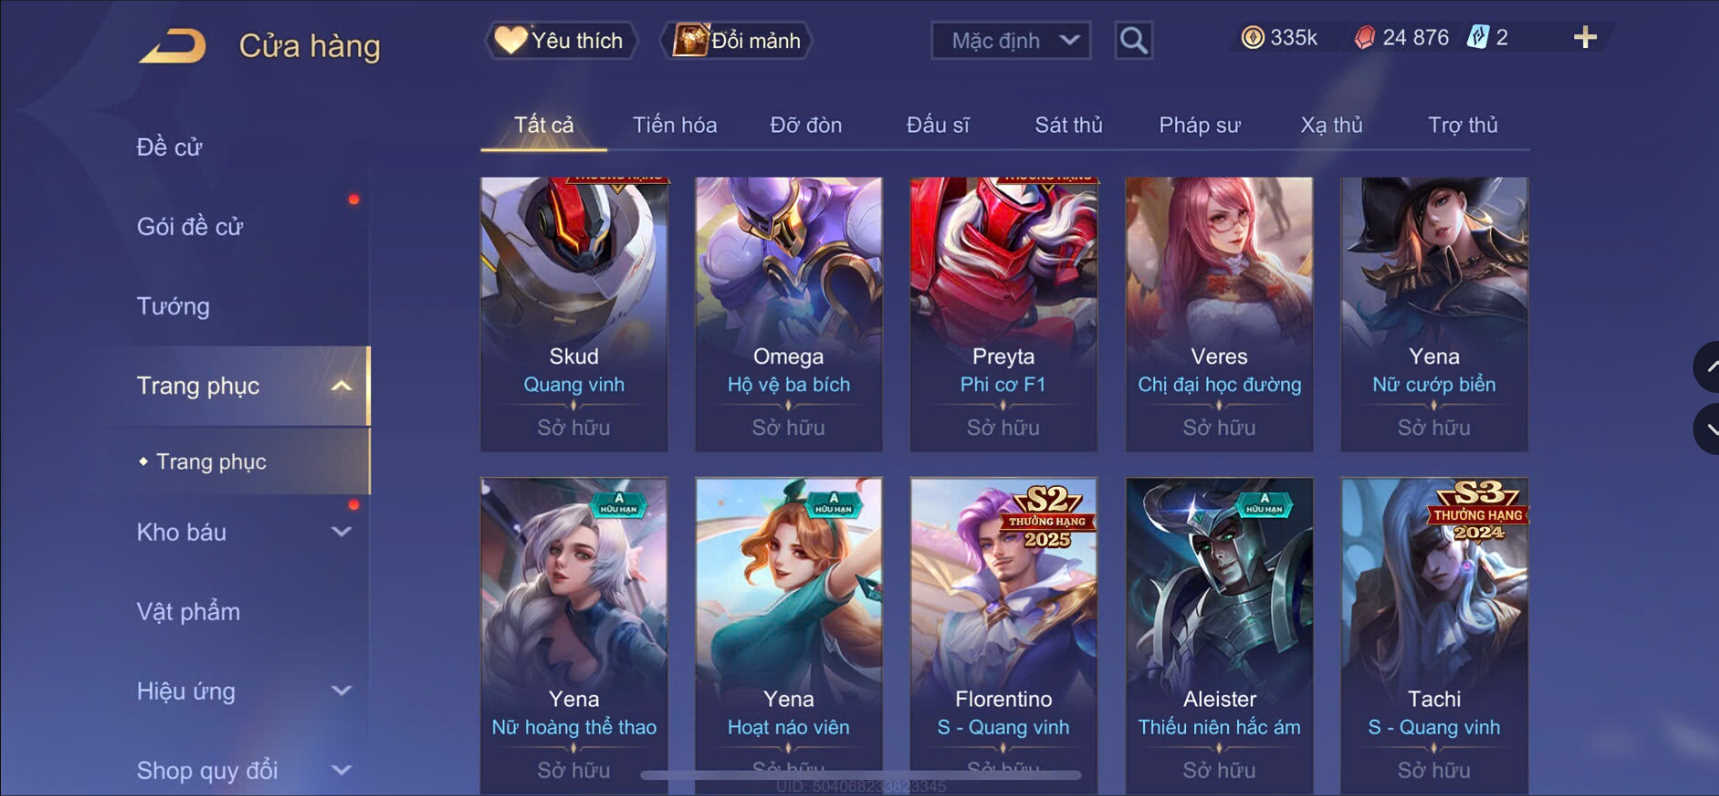Viewport: 1719px width, 796px height.
Task: Open the search magnifier icon
Action: [1133, 41]
